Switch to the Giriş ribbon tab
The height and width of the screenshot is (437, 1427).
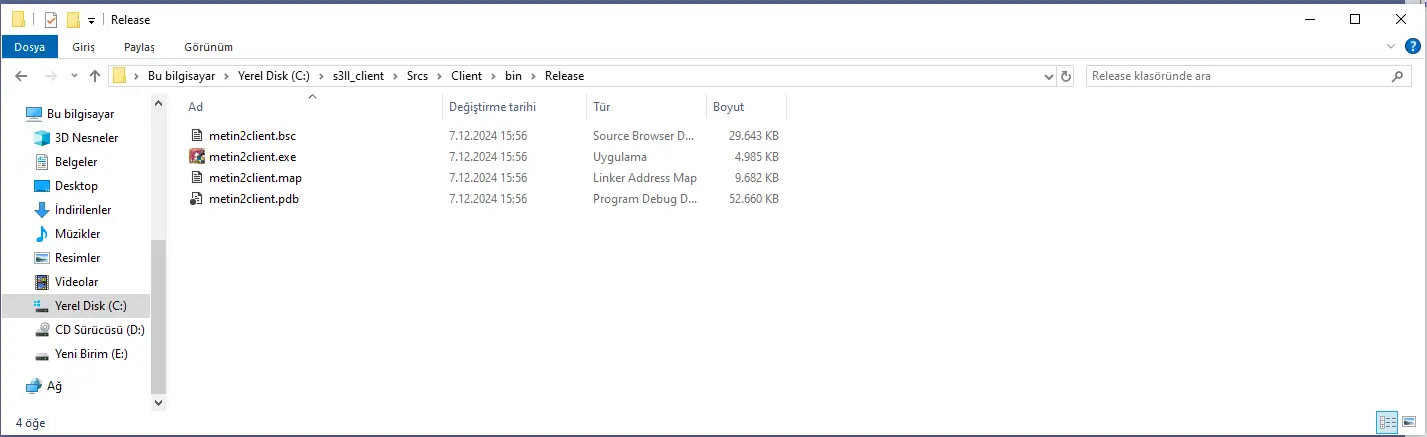coord(84,47)
